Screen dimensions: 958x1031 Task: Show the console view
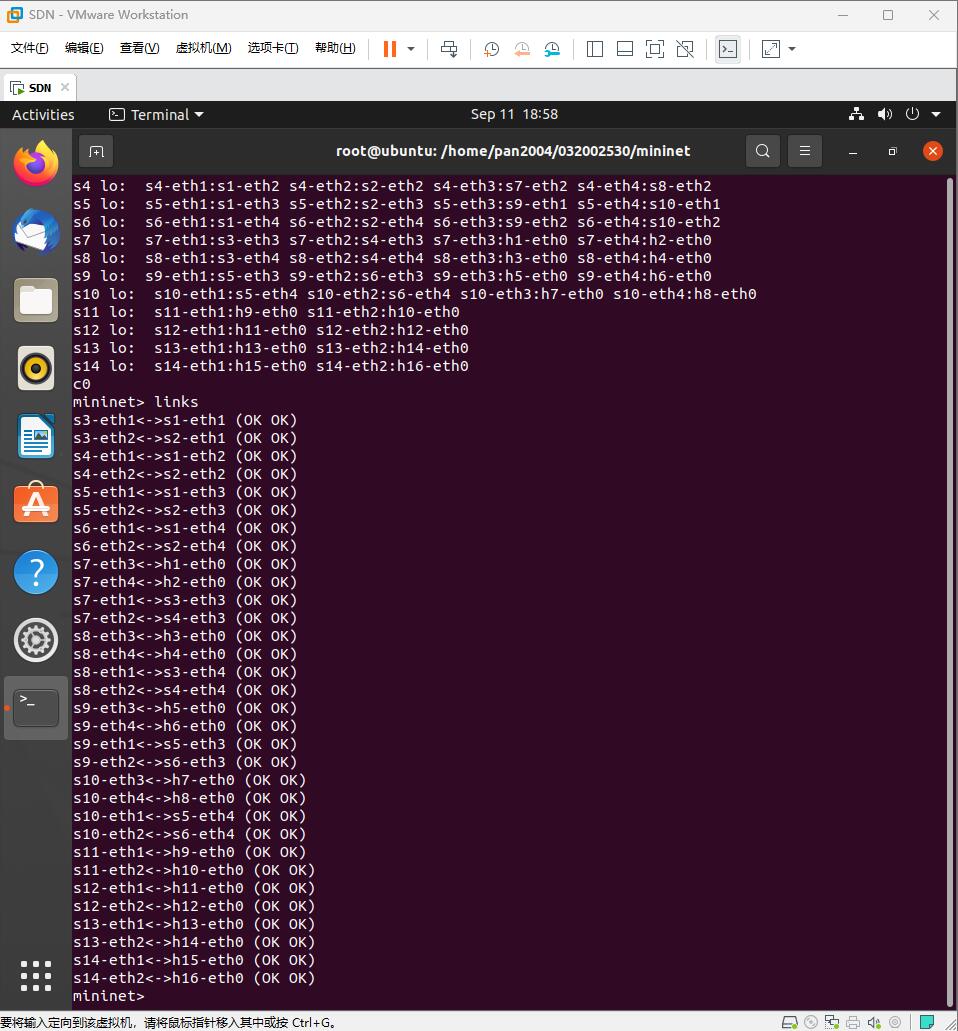[728, 49]
